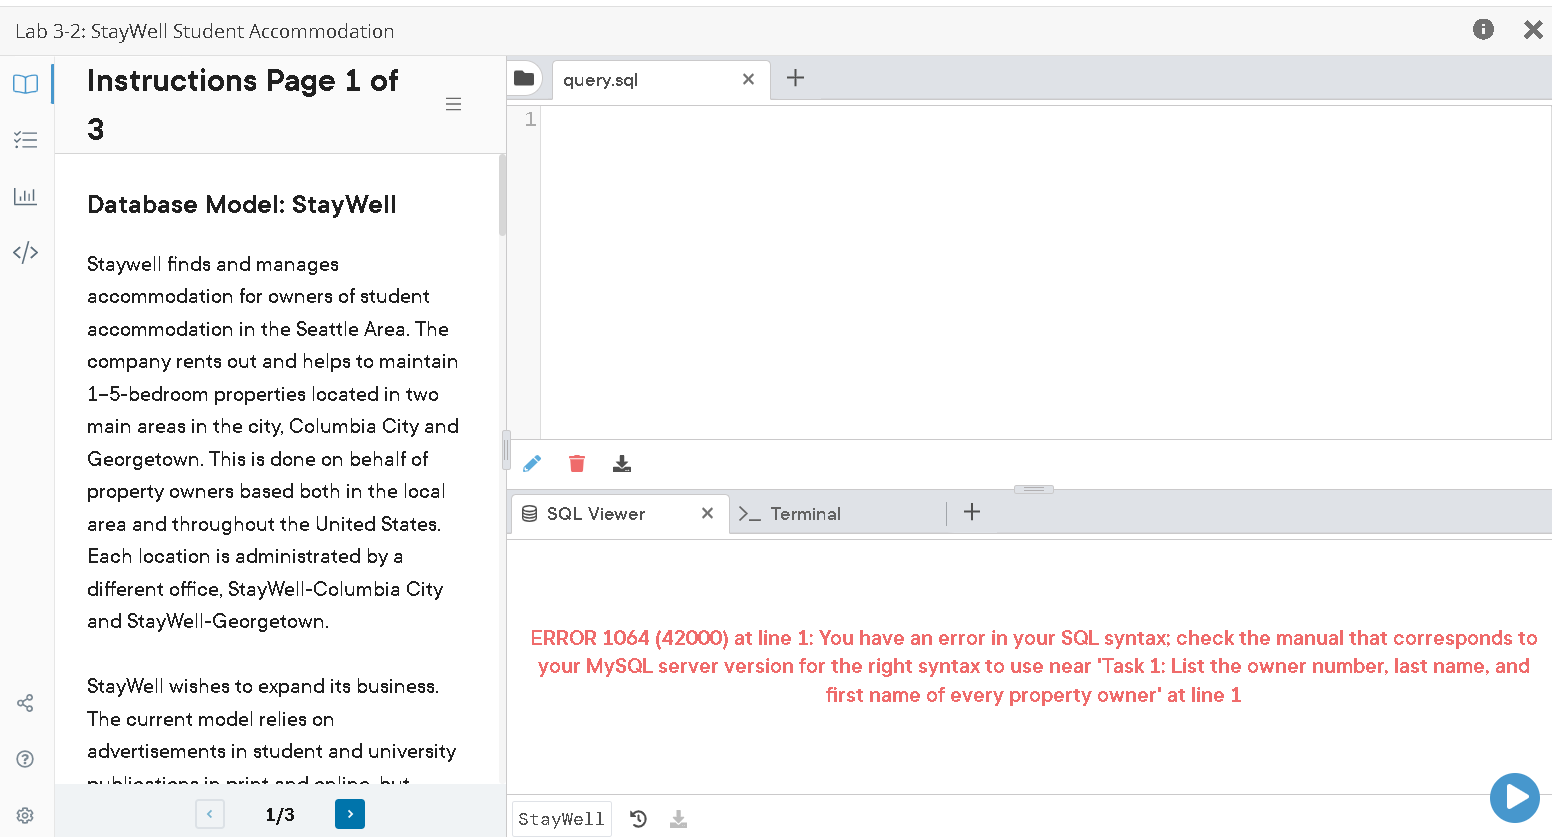Add a new panel with the plus button
The height and width of the screenshot is (837, 1552).
tap(971, 511)
